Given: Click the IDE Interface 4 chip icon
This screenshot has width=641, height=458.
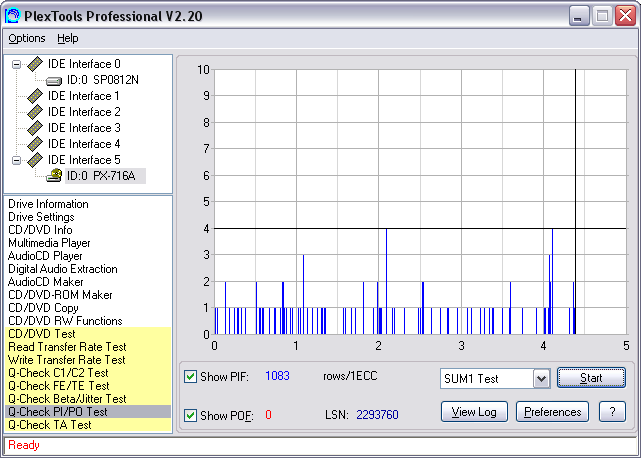Looking at the screenshot, I should pyautogui.click(x=35, y=144).
